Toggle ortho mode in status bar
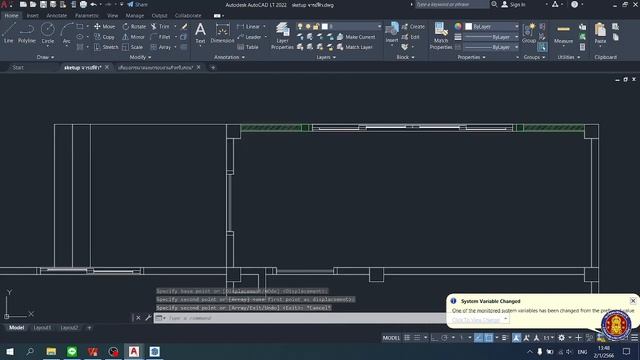The image size is (640, 360). coord(434,338)
